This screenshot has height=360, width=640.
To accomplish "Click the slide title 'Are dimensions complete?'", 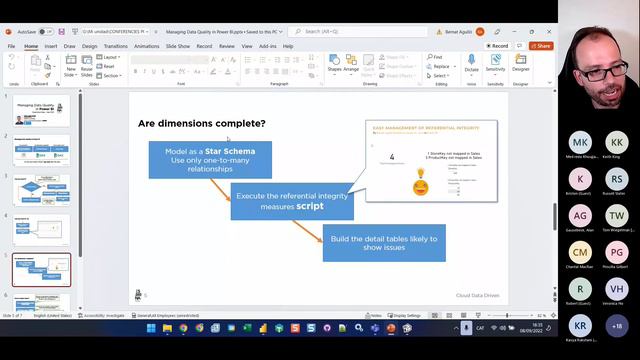I will point(202,123).
